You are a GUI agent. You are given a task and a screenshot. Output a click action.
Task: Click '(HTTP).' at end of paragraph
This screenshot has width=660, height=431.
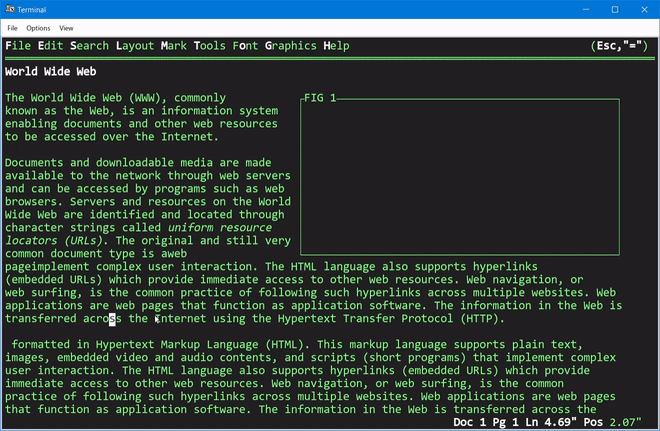click(482, 318)
